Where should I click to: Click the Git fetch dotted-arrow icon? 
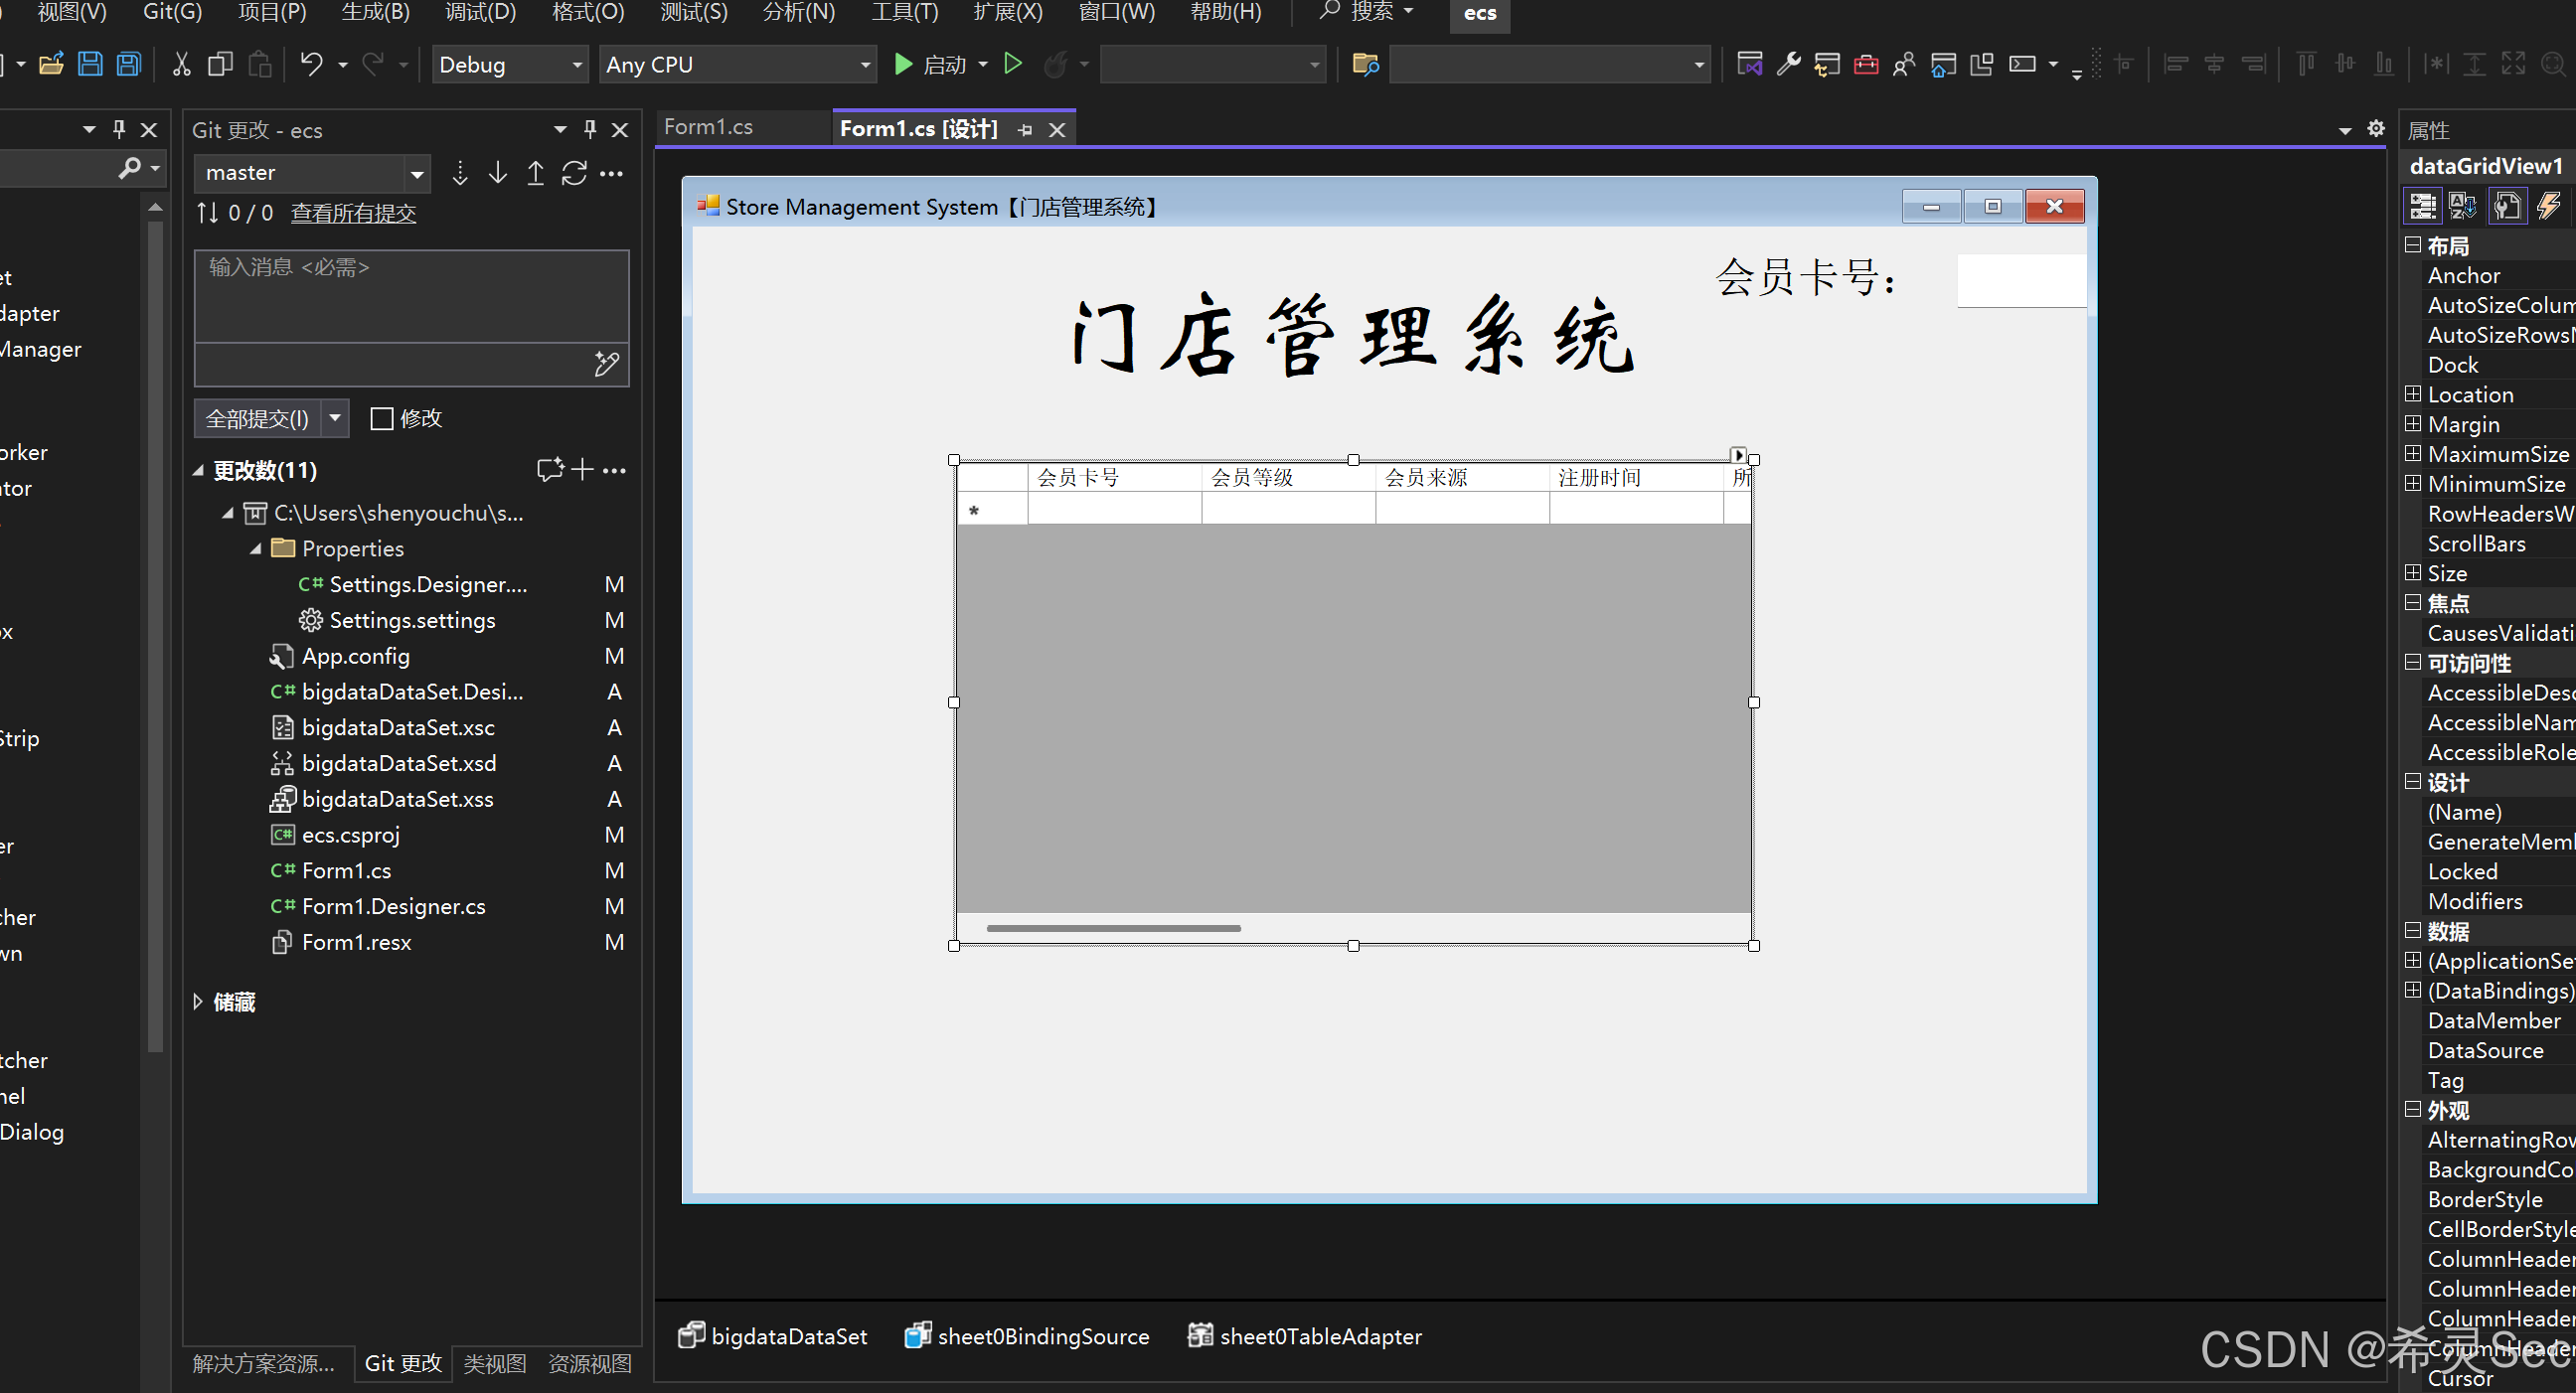459,173
